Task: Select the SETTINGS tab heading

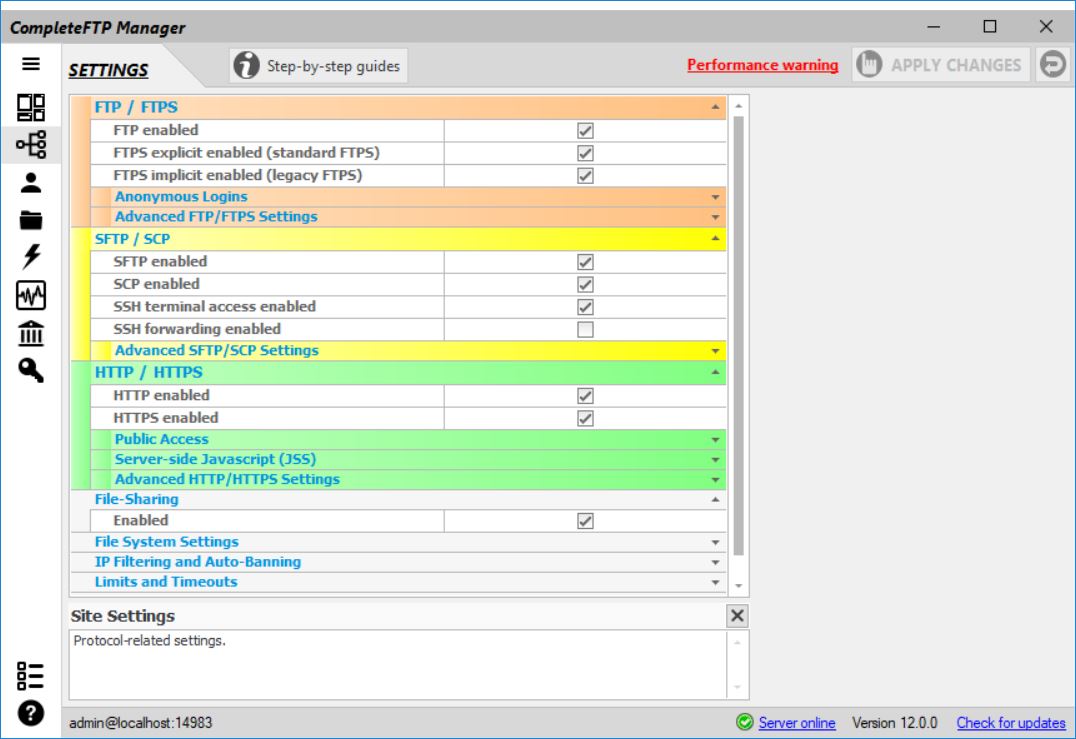Action: (x=108, y=70)
